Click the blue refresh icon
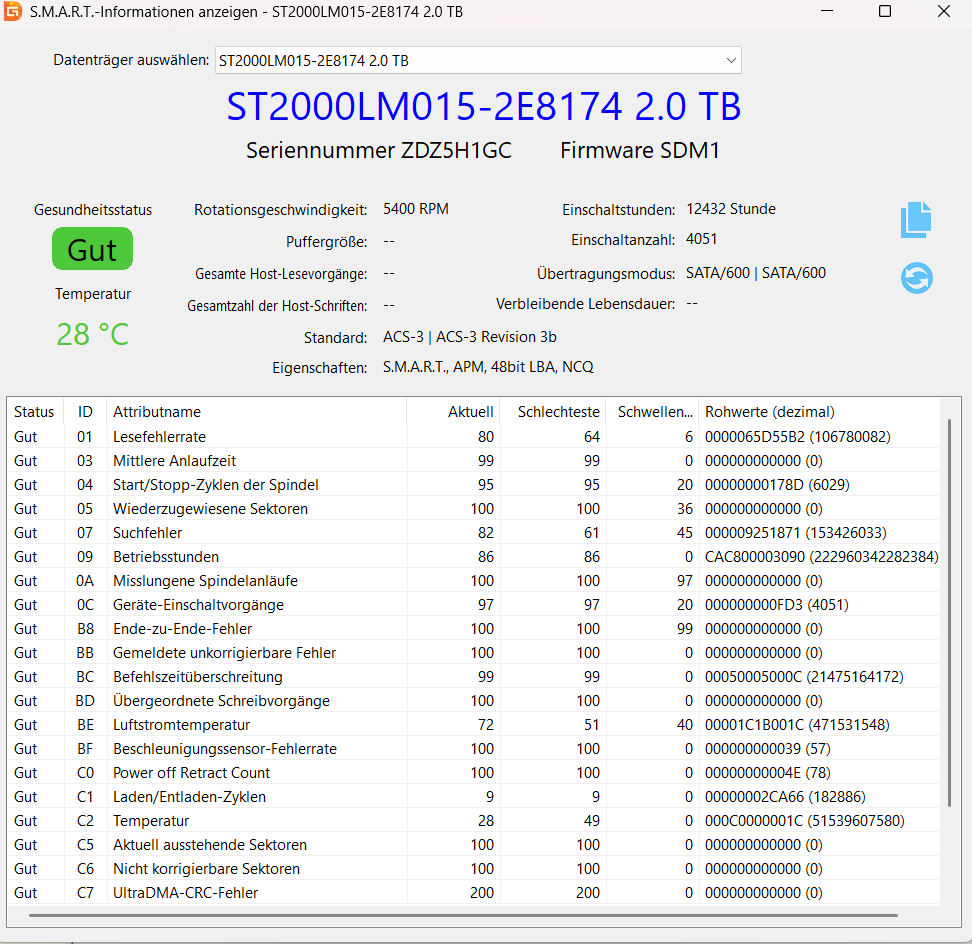Viewport: 972px width, 944px height. click(x=916, y=277)
